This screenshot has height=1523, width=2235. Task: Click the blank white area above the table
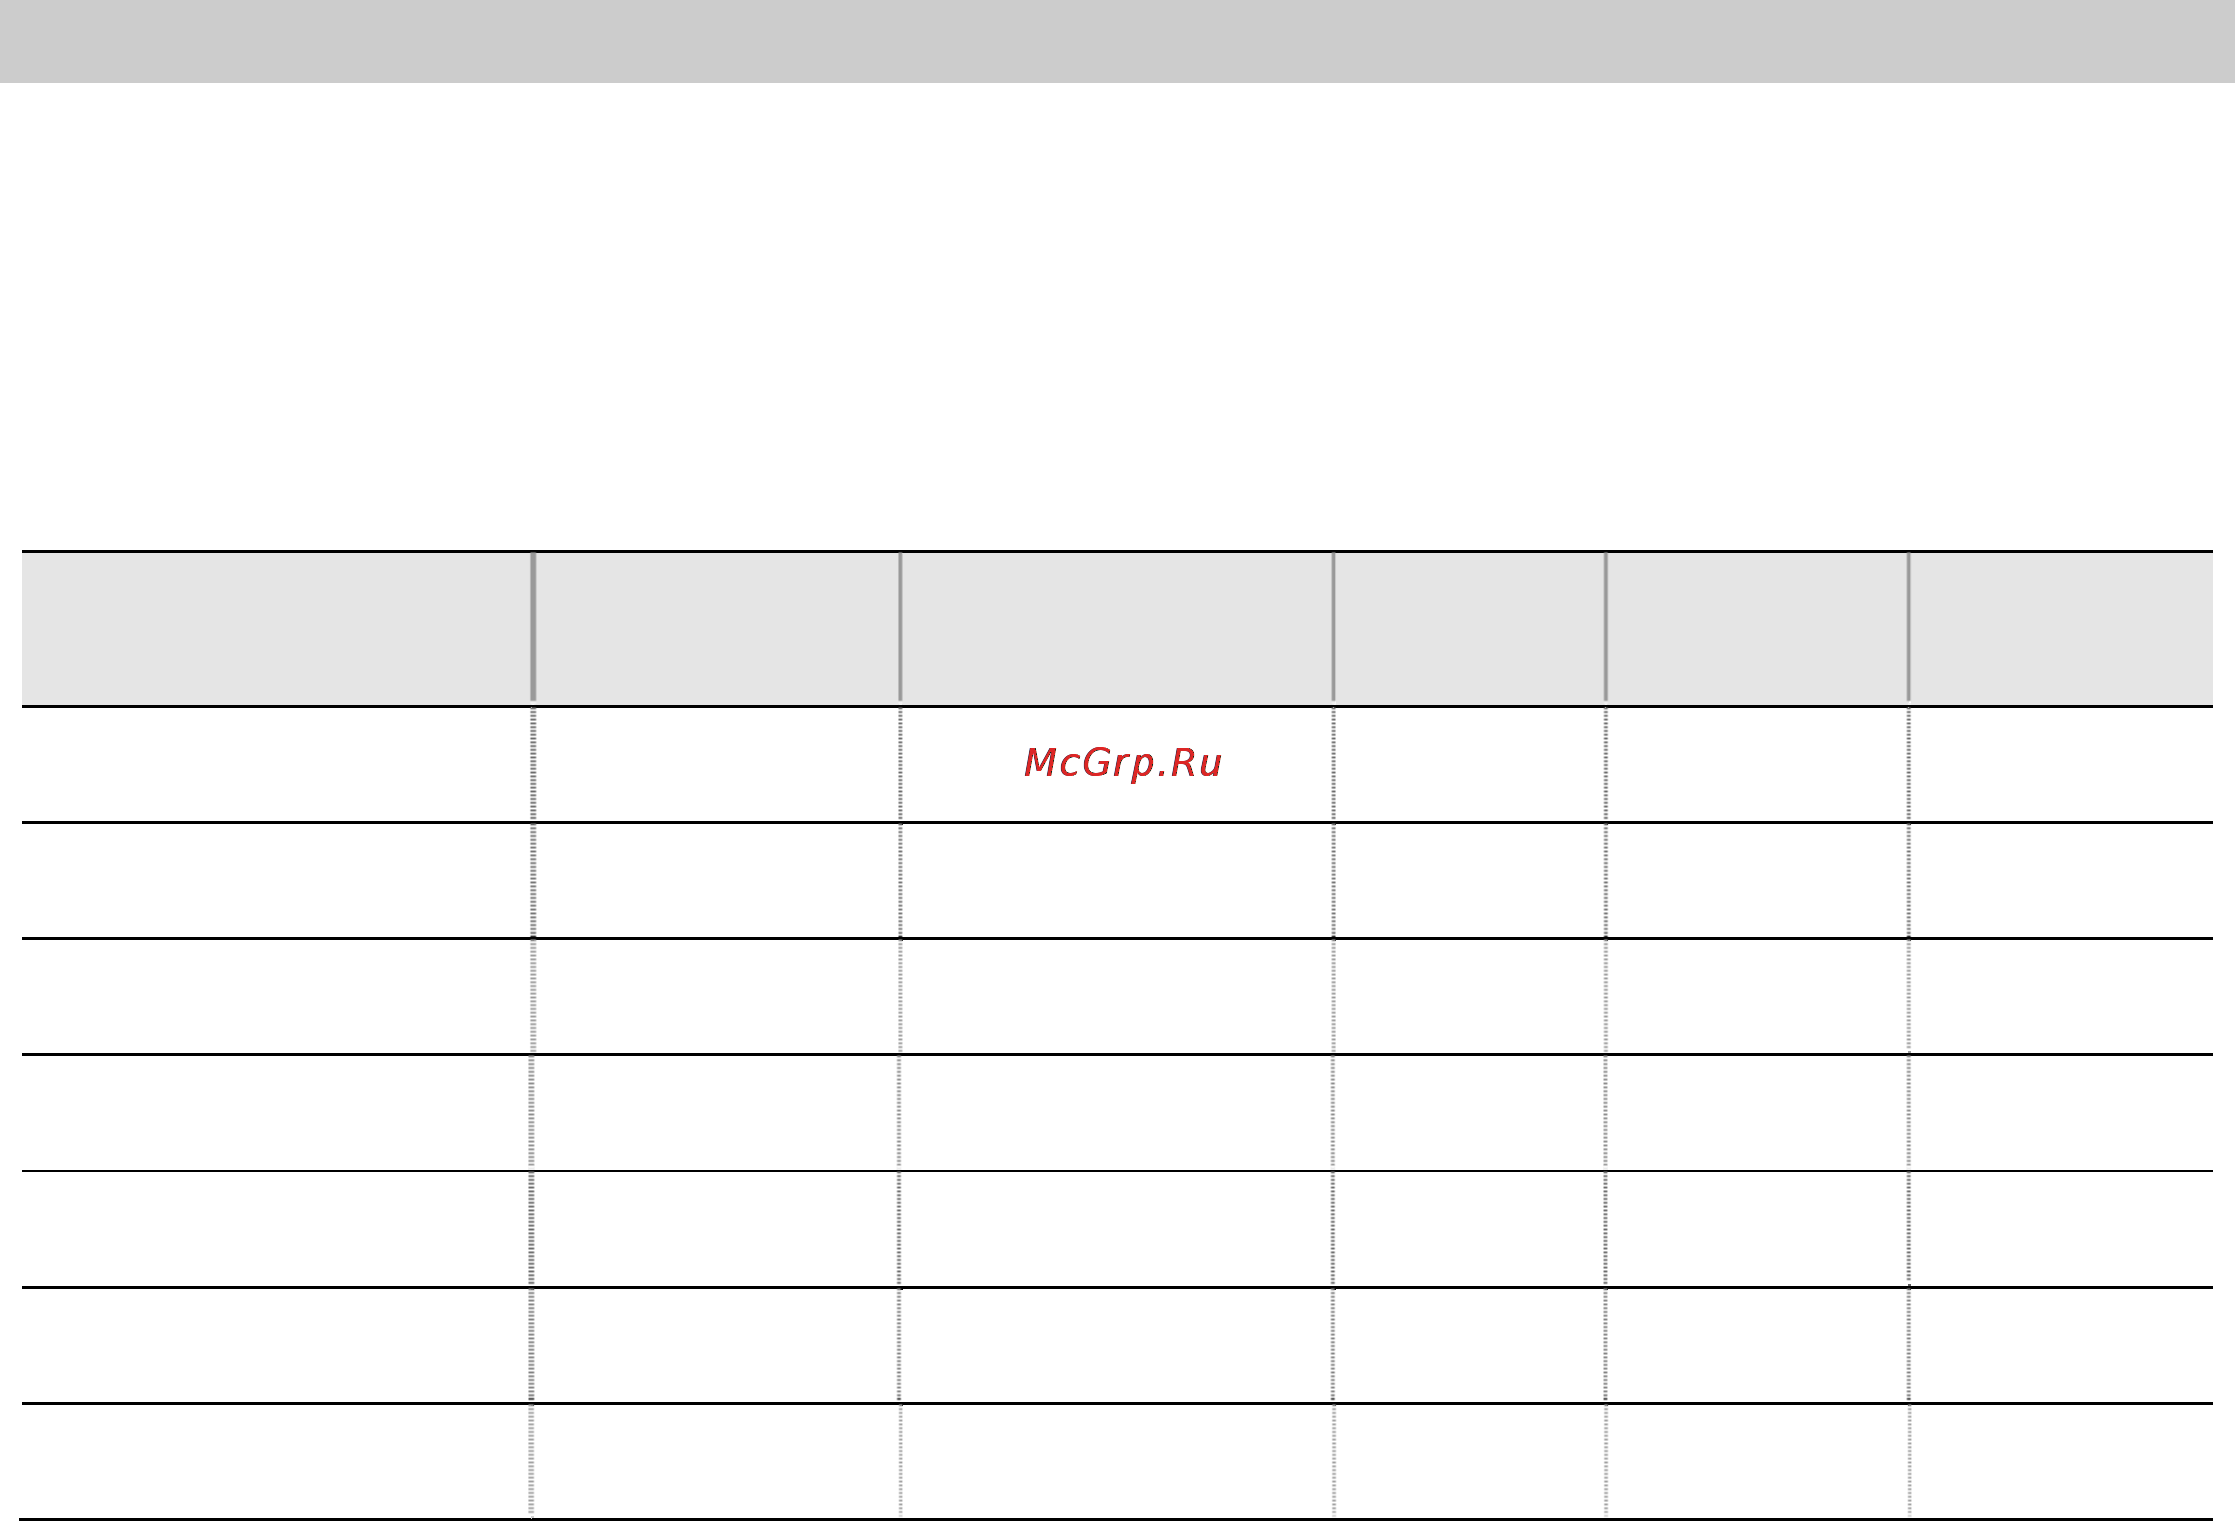click(x=1117, y=315)
